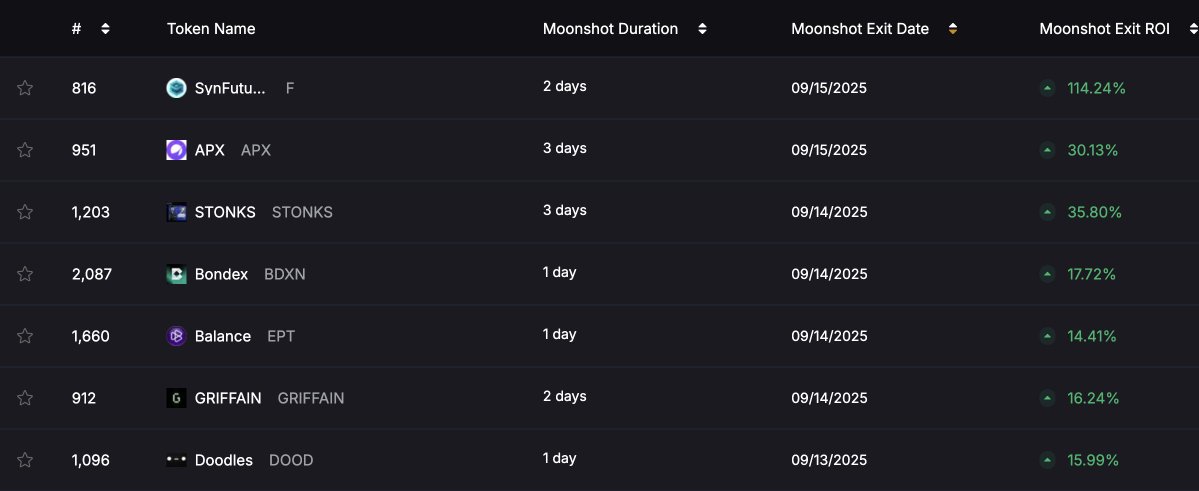Image resolution: width=1199 pixels, height=491 pixels.
Task: Click the SynFutures token logo
Action: coord(176,88)
